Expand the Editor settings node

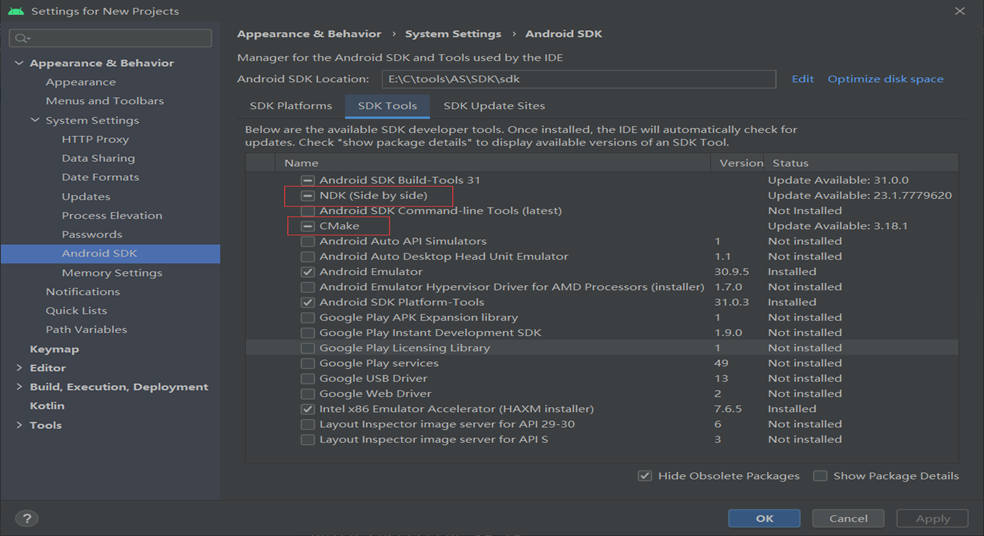[19, 368]
